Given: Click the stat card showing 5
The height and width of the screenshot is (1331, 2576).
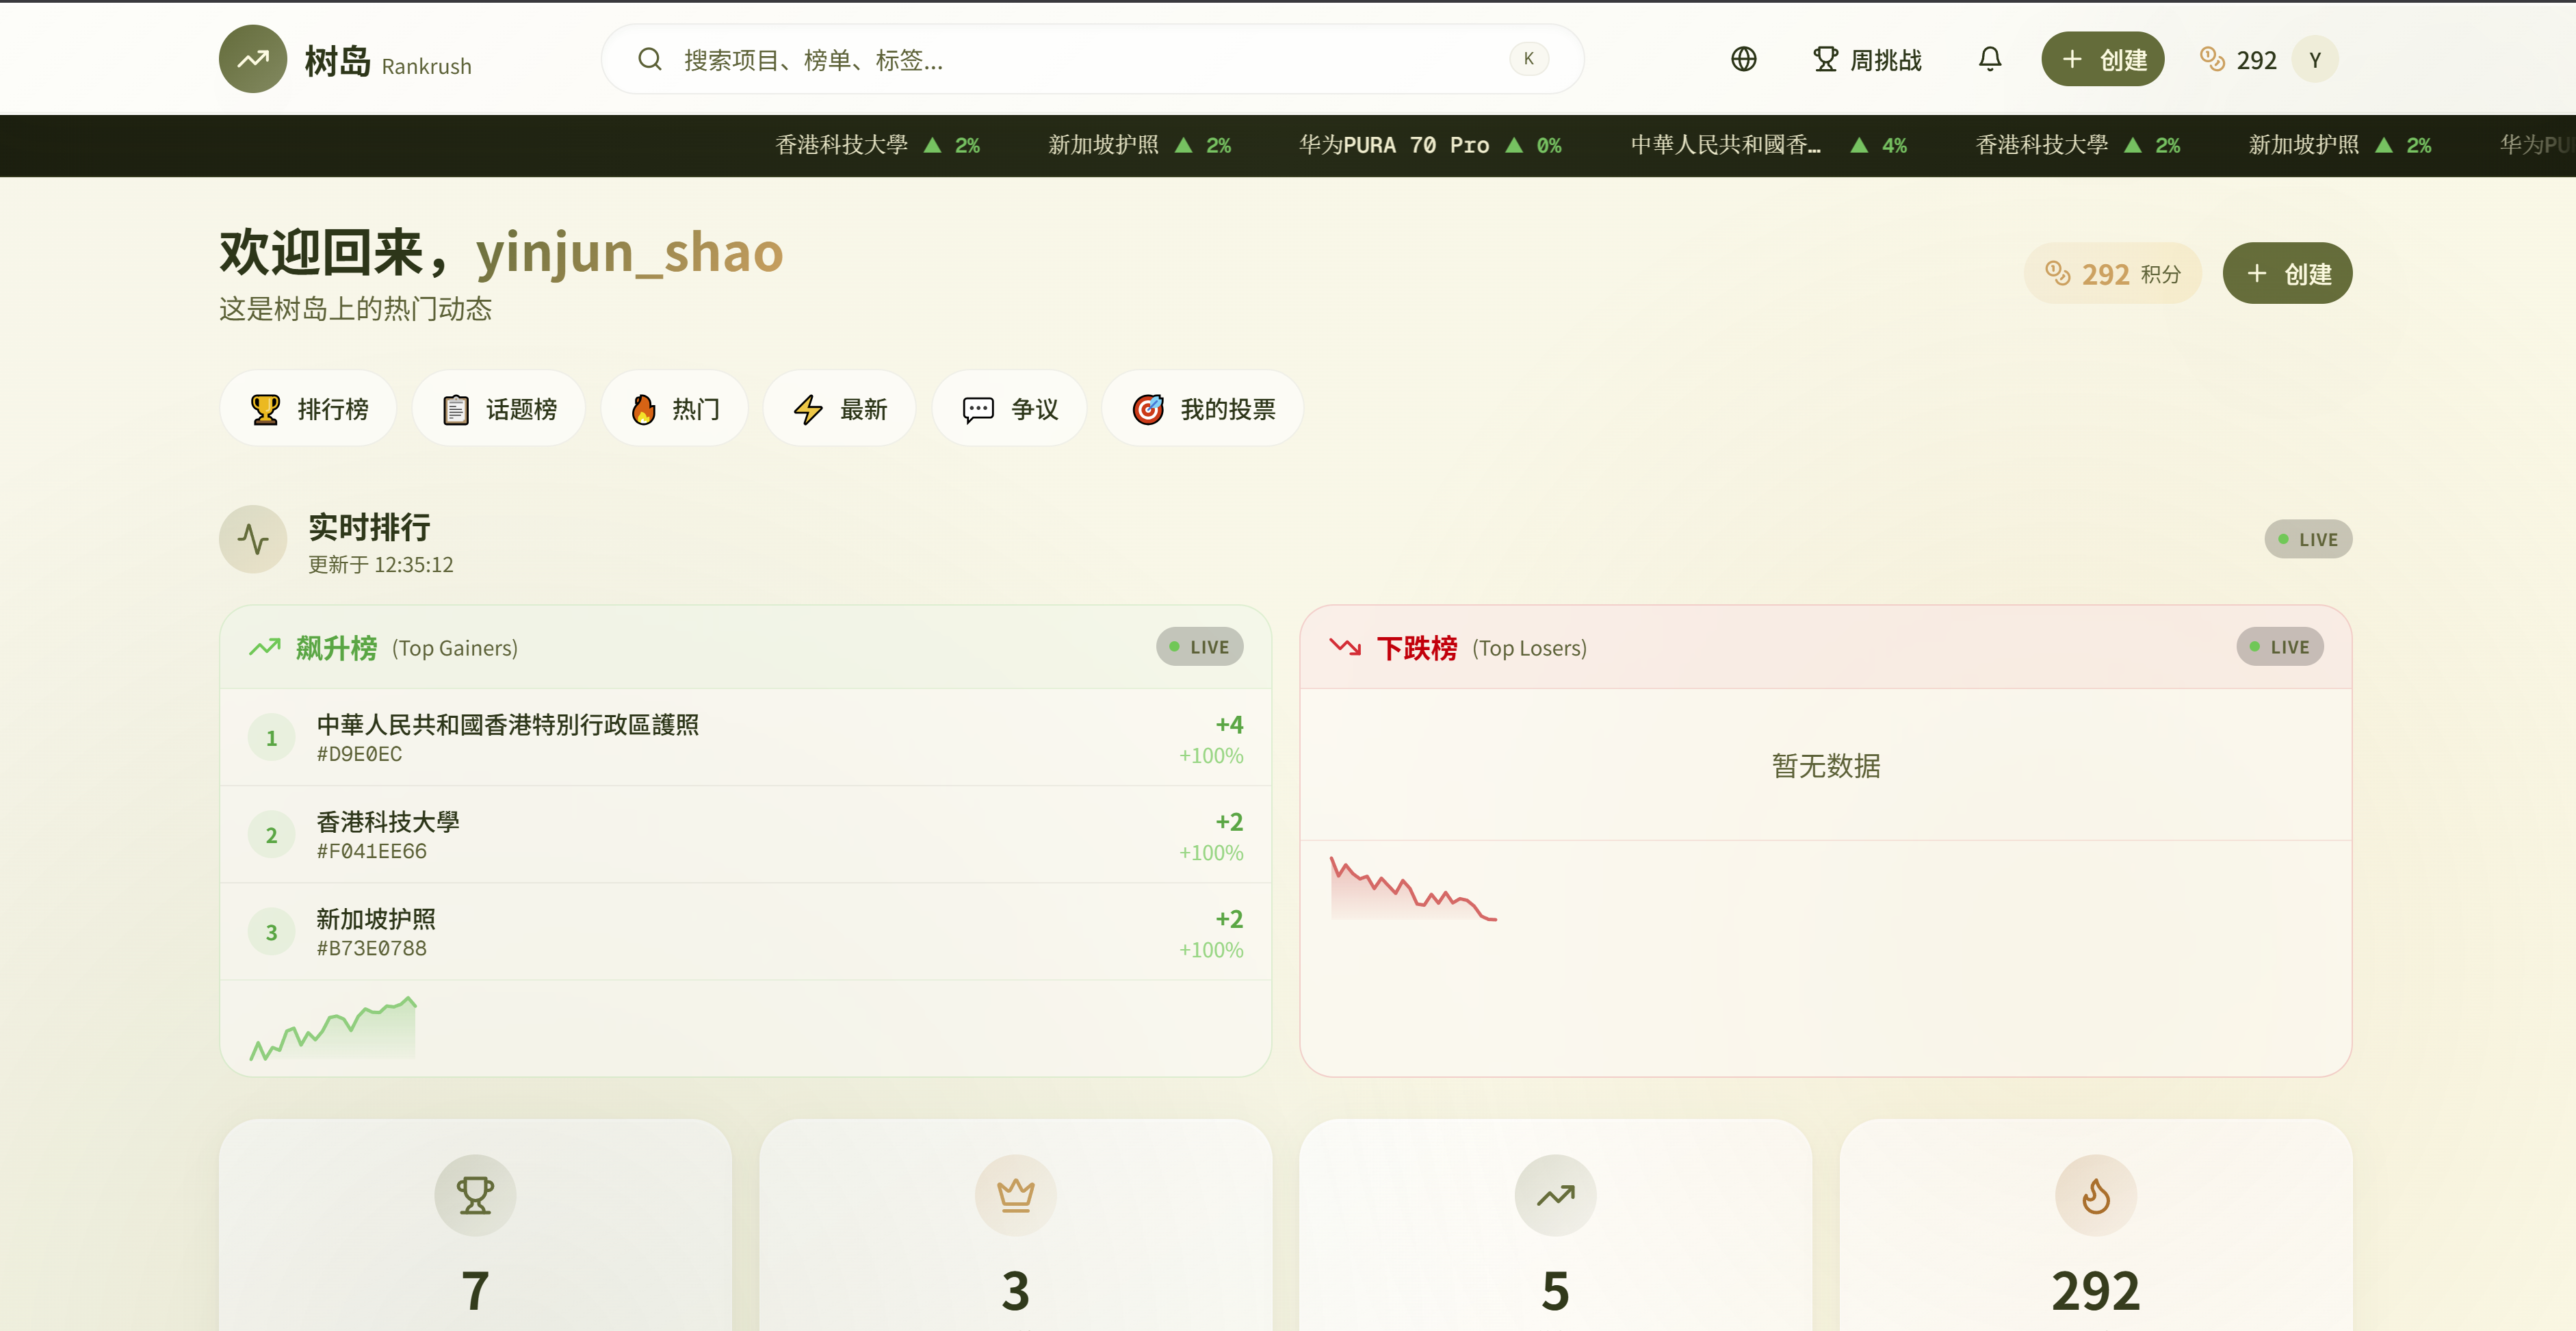Looking at the screenshot, I should point(1555,1226).
